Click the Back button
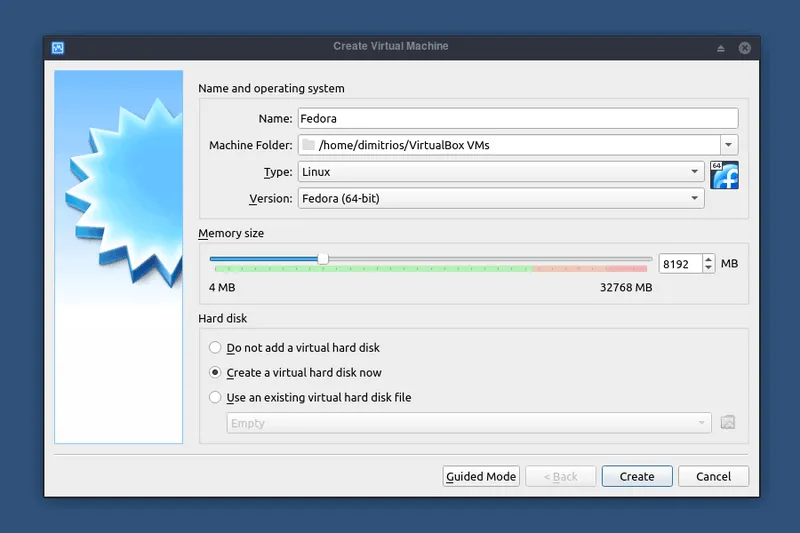Screen dimensions: 800x533 pyautogui.click(x=561, y=477)
